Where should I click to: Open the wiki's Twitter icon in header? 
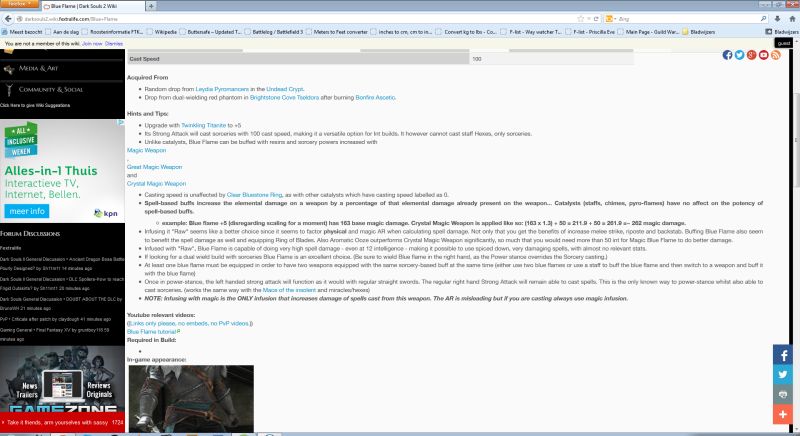(739, 55)
